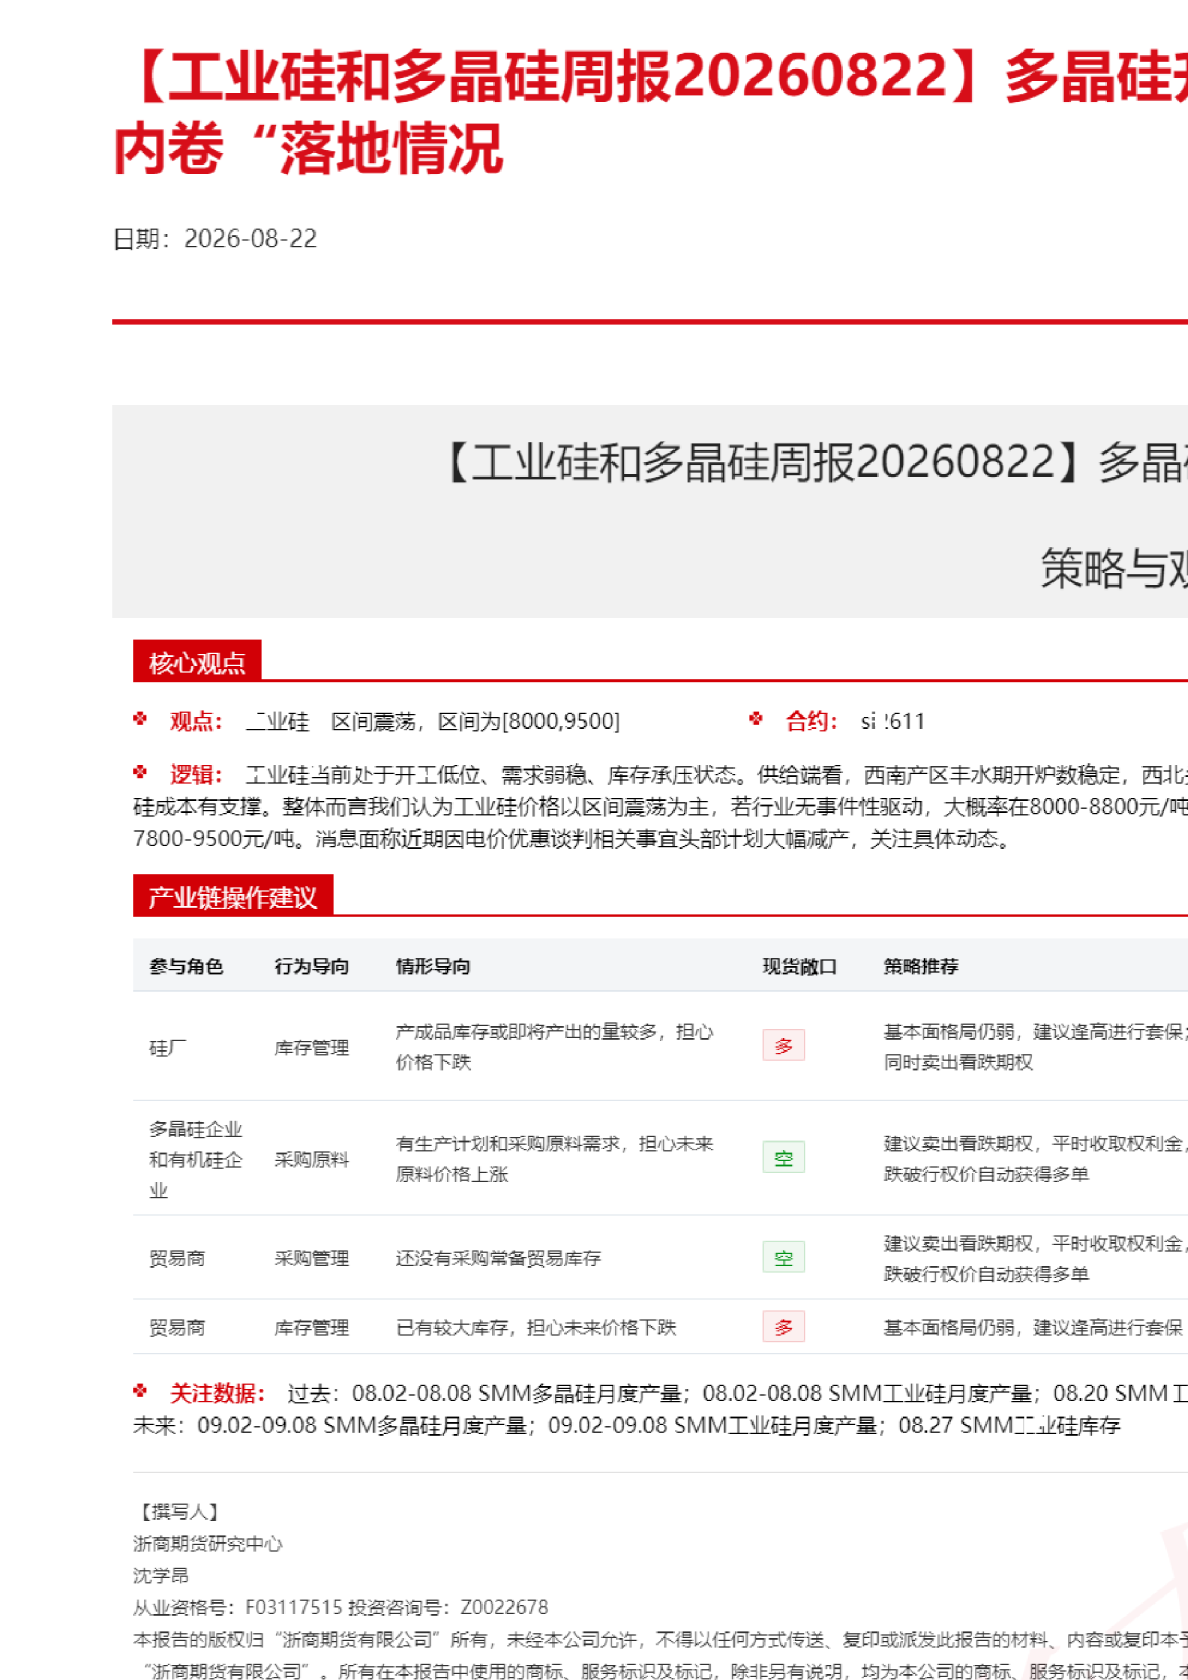Click the red bullet icon beside 逻辑
The height and width of the screenshot is (1680, 1188).
click(140, 772)
